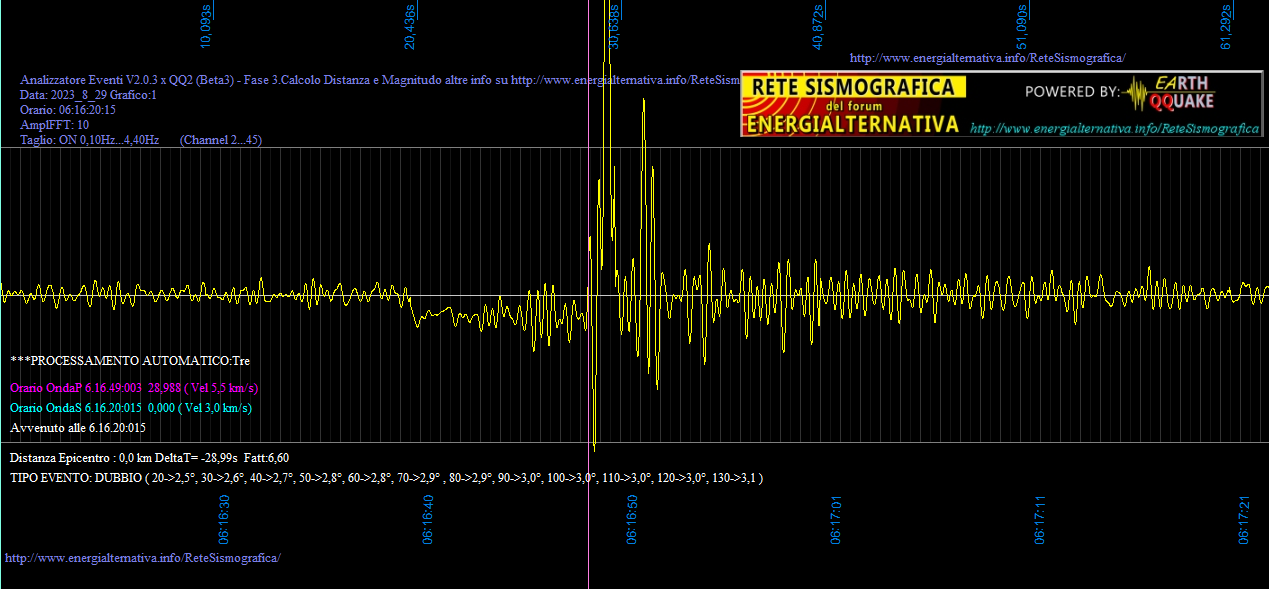
Task: Click the 06:17:21 bottom time label
Action: pos(1245,519)
